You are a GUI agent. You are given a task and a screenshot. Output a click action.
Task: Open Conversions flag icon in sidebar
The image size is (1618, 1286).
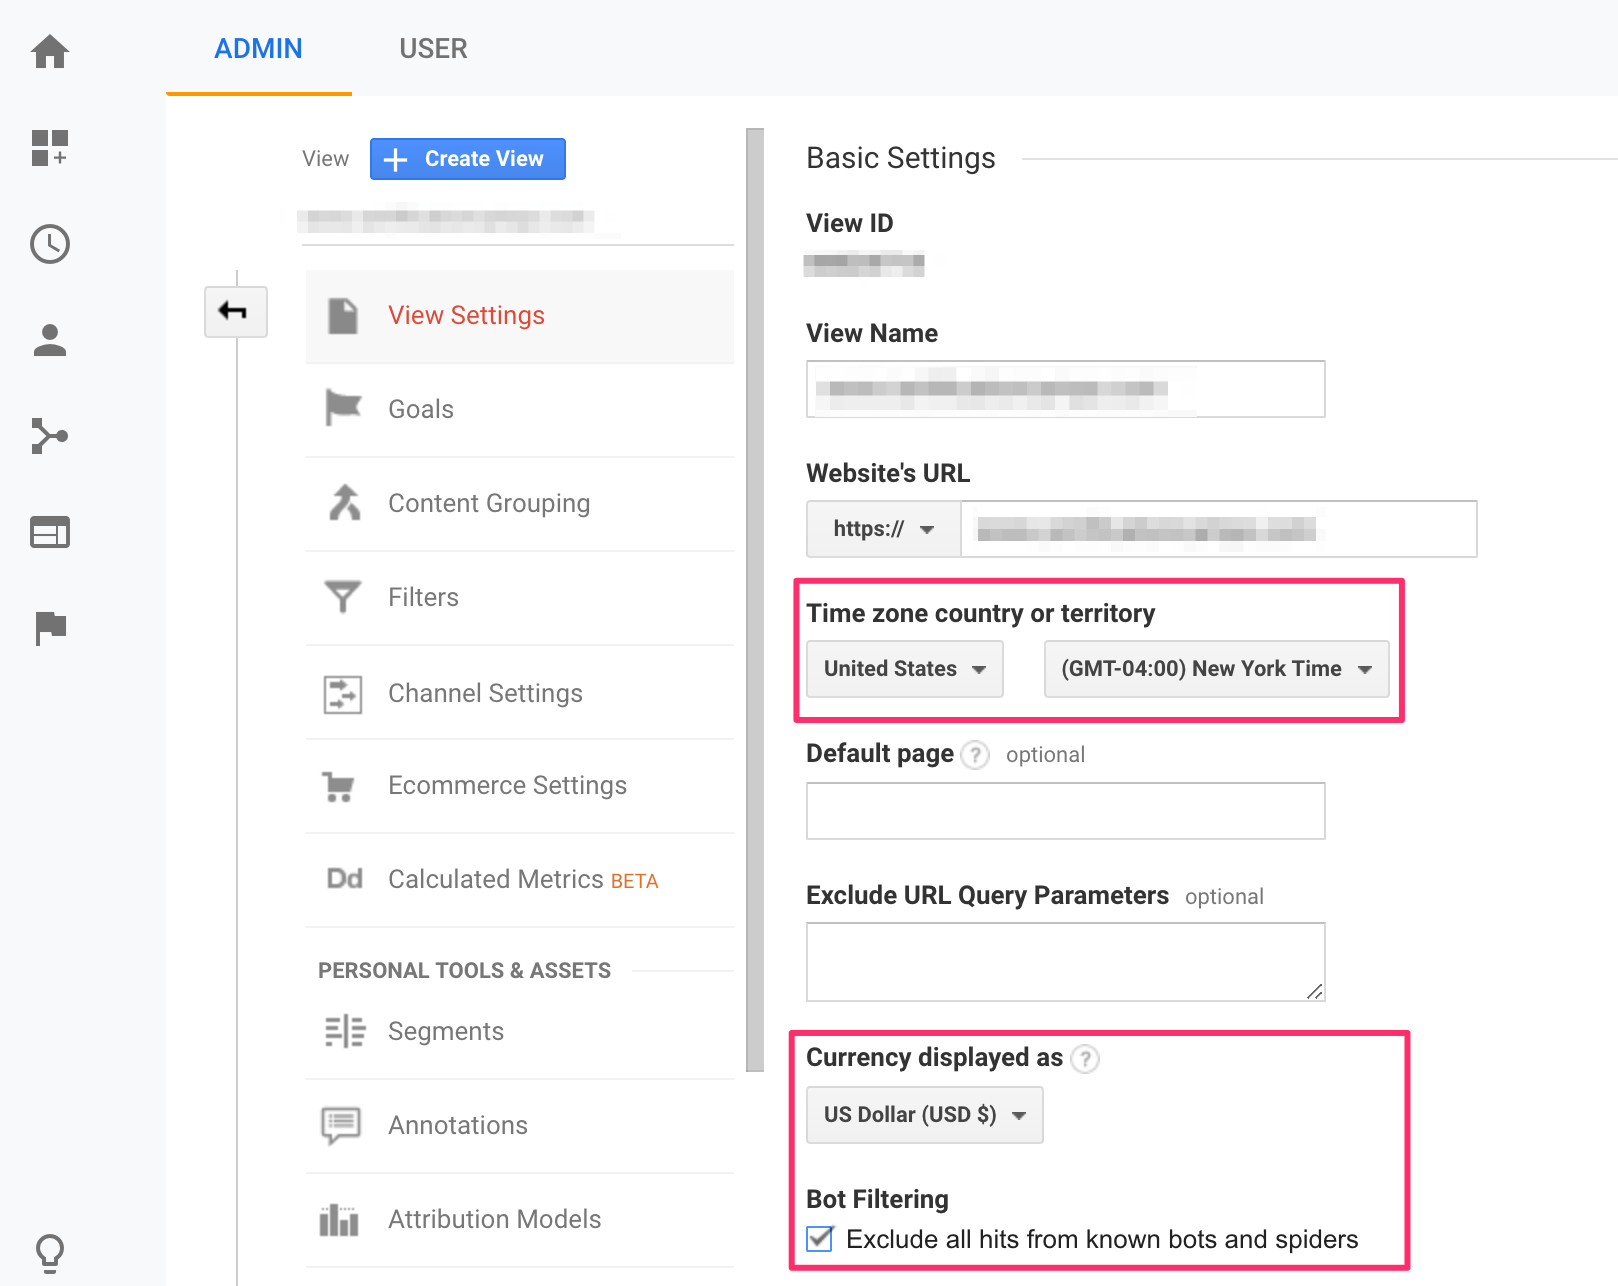pos(50,628)
